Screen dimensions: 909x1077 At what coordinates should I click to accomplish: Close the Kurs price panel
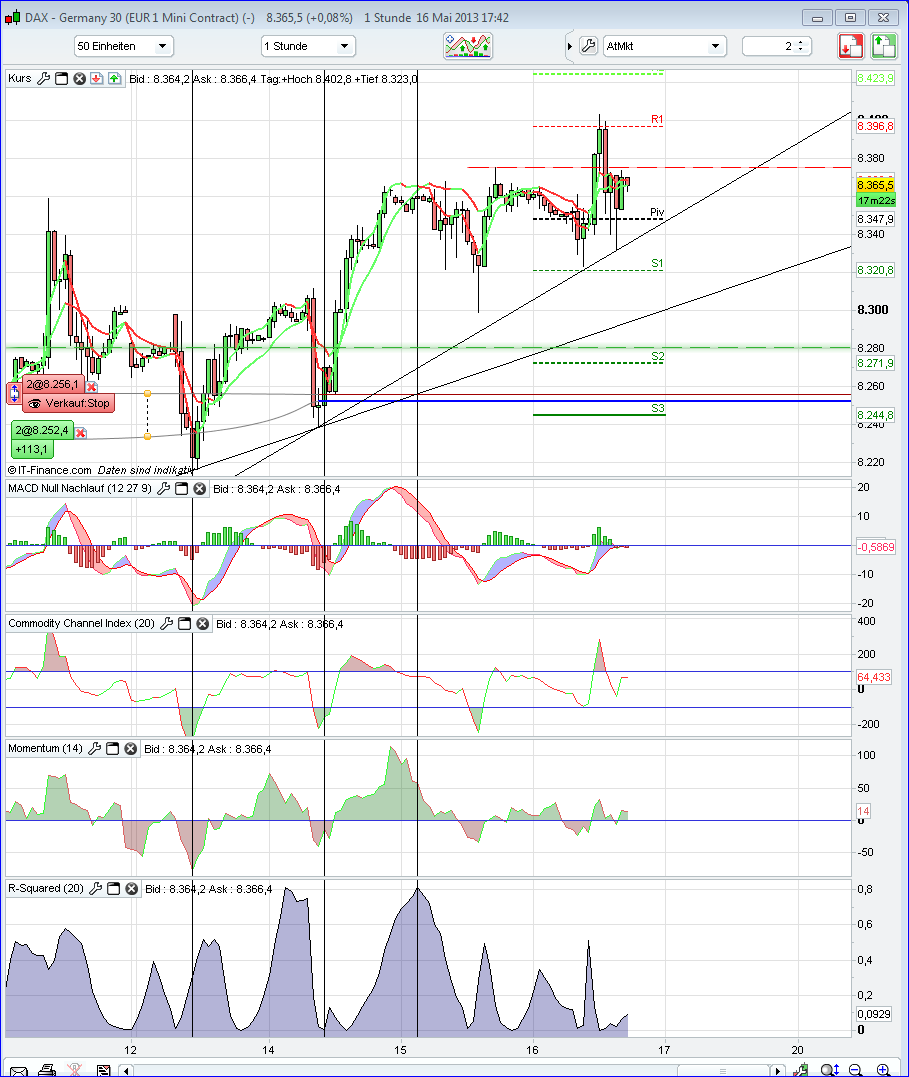[x=79, y=78]
